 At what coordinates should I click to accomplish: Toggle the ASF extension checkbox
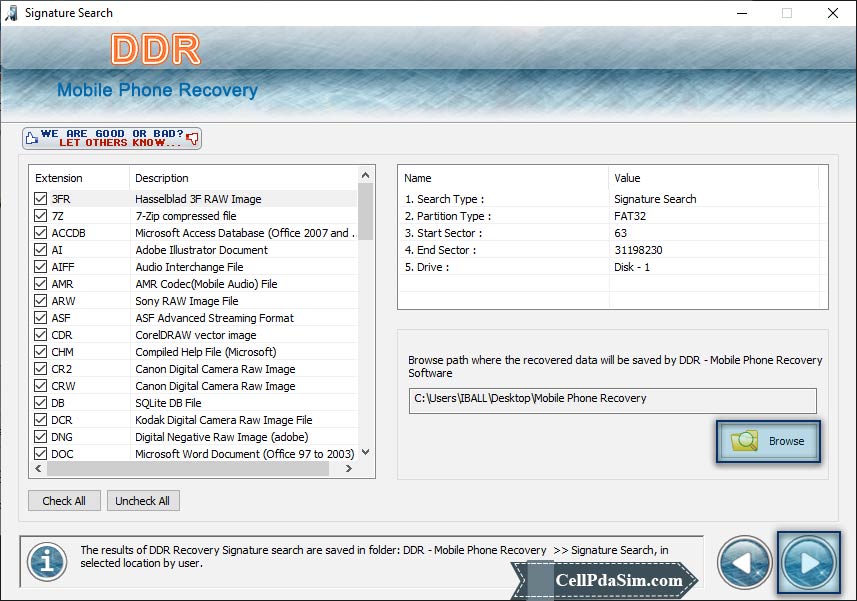point(40,317)
